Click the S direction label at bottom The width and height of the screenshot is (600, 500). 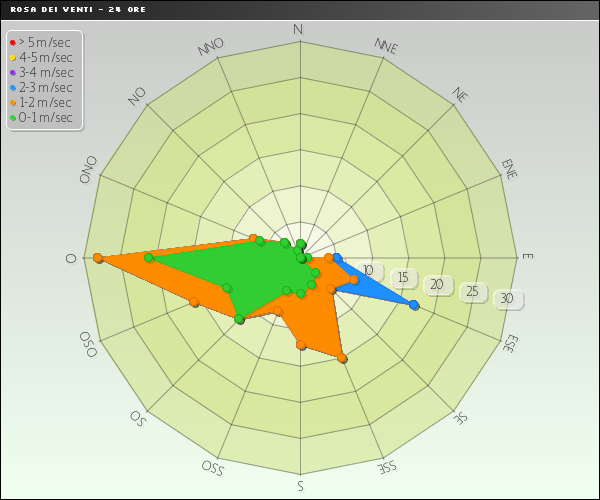tap(300, 486)
